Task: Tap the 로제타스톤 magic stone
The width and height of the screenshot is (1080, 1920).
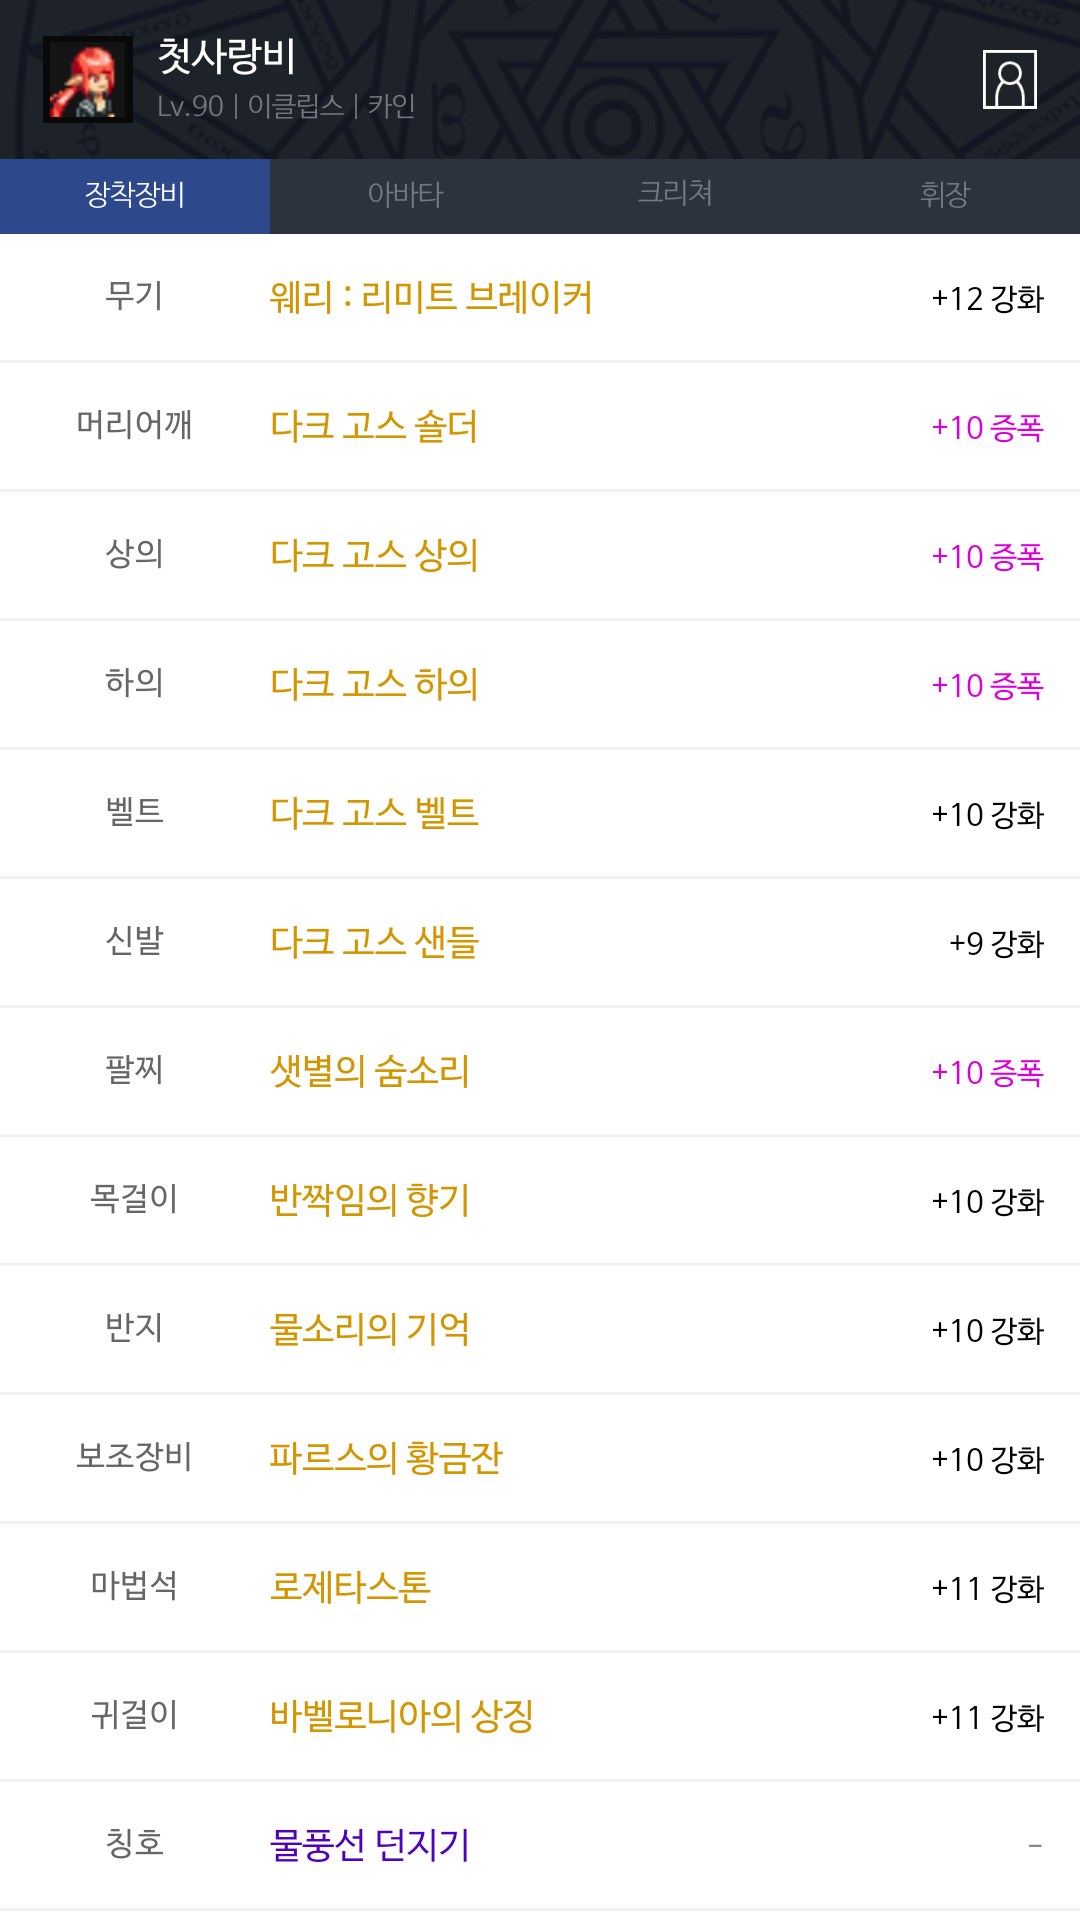Action: point(350,1588)
